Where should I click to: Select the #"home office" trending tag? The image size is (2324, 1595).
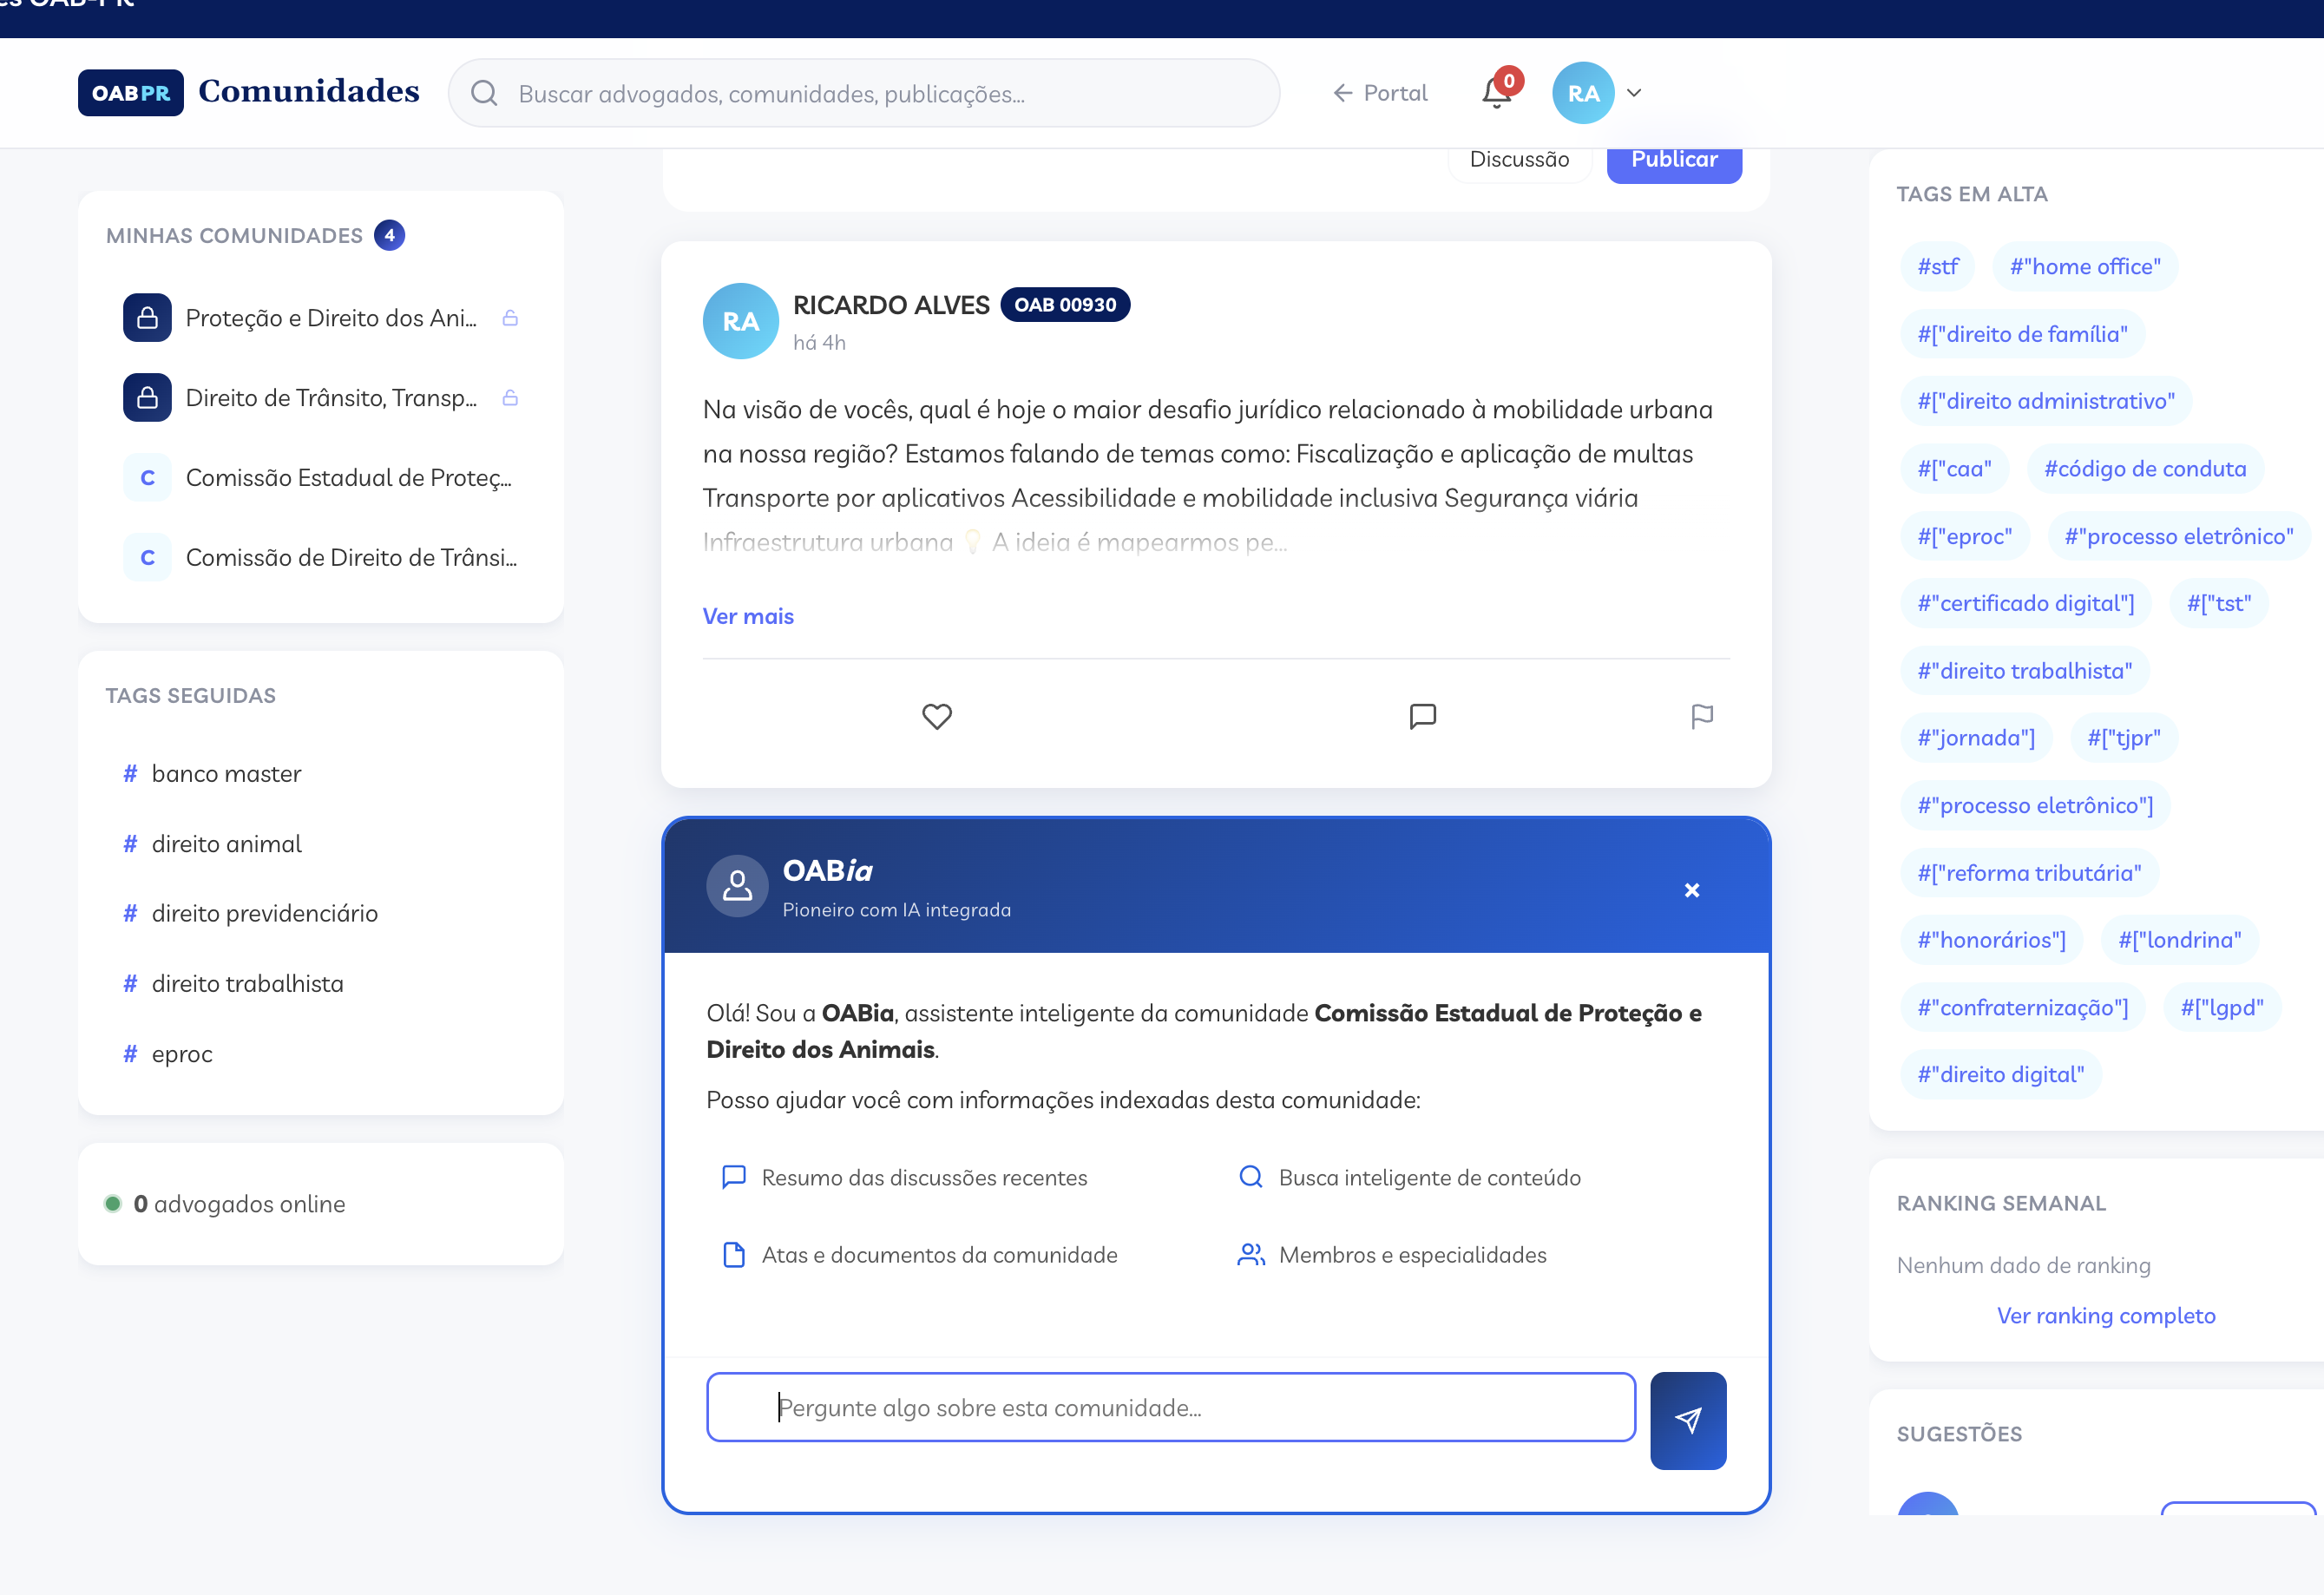2084,267
